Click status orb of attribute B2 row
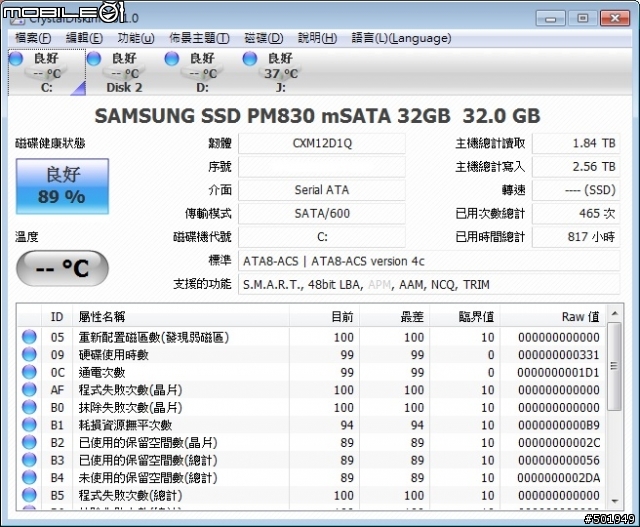 tap(29, 443)
